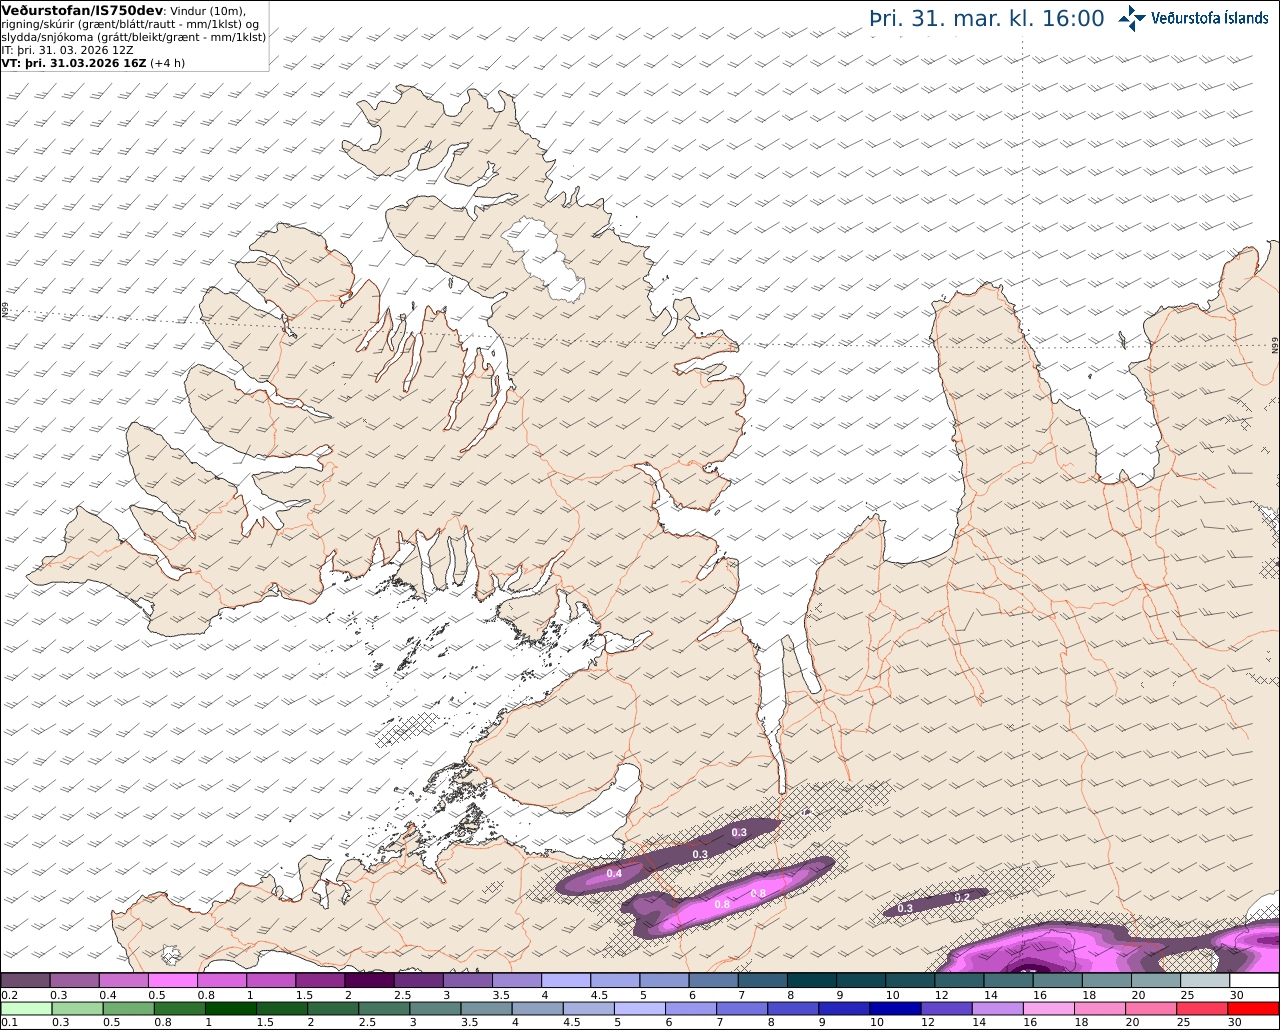This screenshot has width=1280, height=1030.
Task: Select the red 30 swatch in bottom legend row
Action: (x=1254, y=1009)
